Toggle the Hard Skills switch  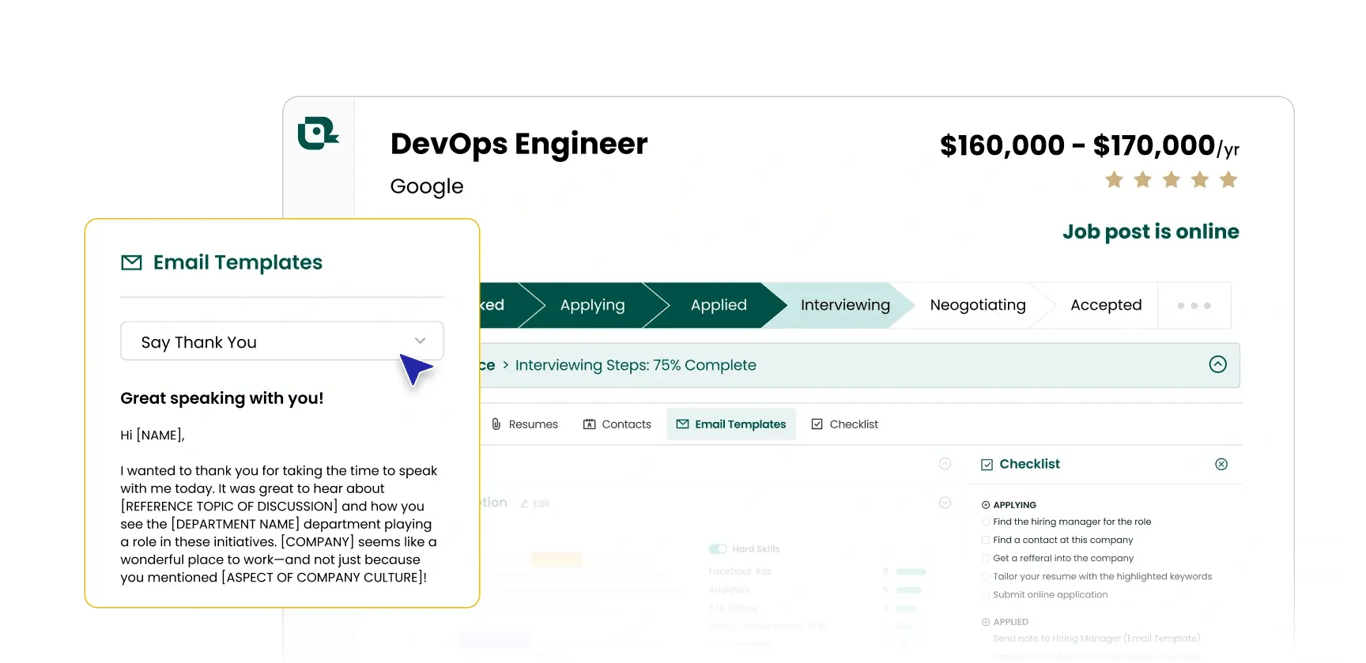tap(718, 549)
